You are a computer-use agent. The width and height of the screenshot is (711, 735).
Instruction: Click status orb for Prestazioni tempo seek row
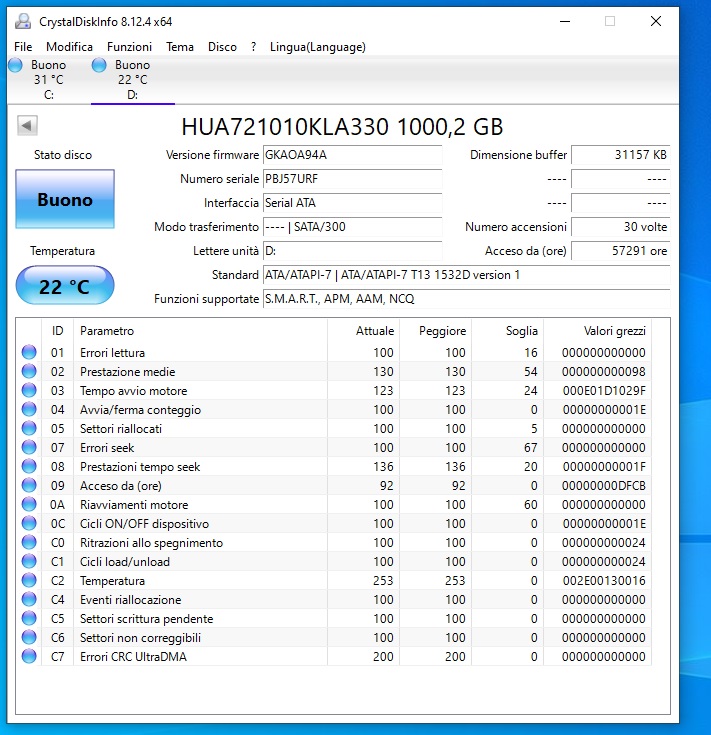(x=29, y=466)
